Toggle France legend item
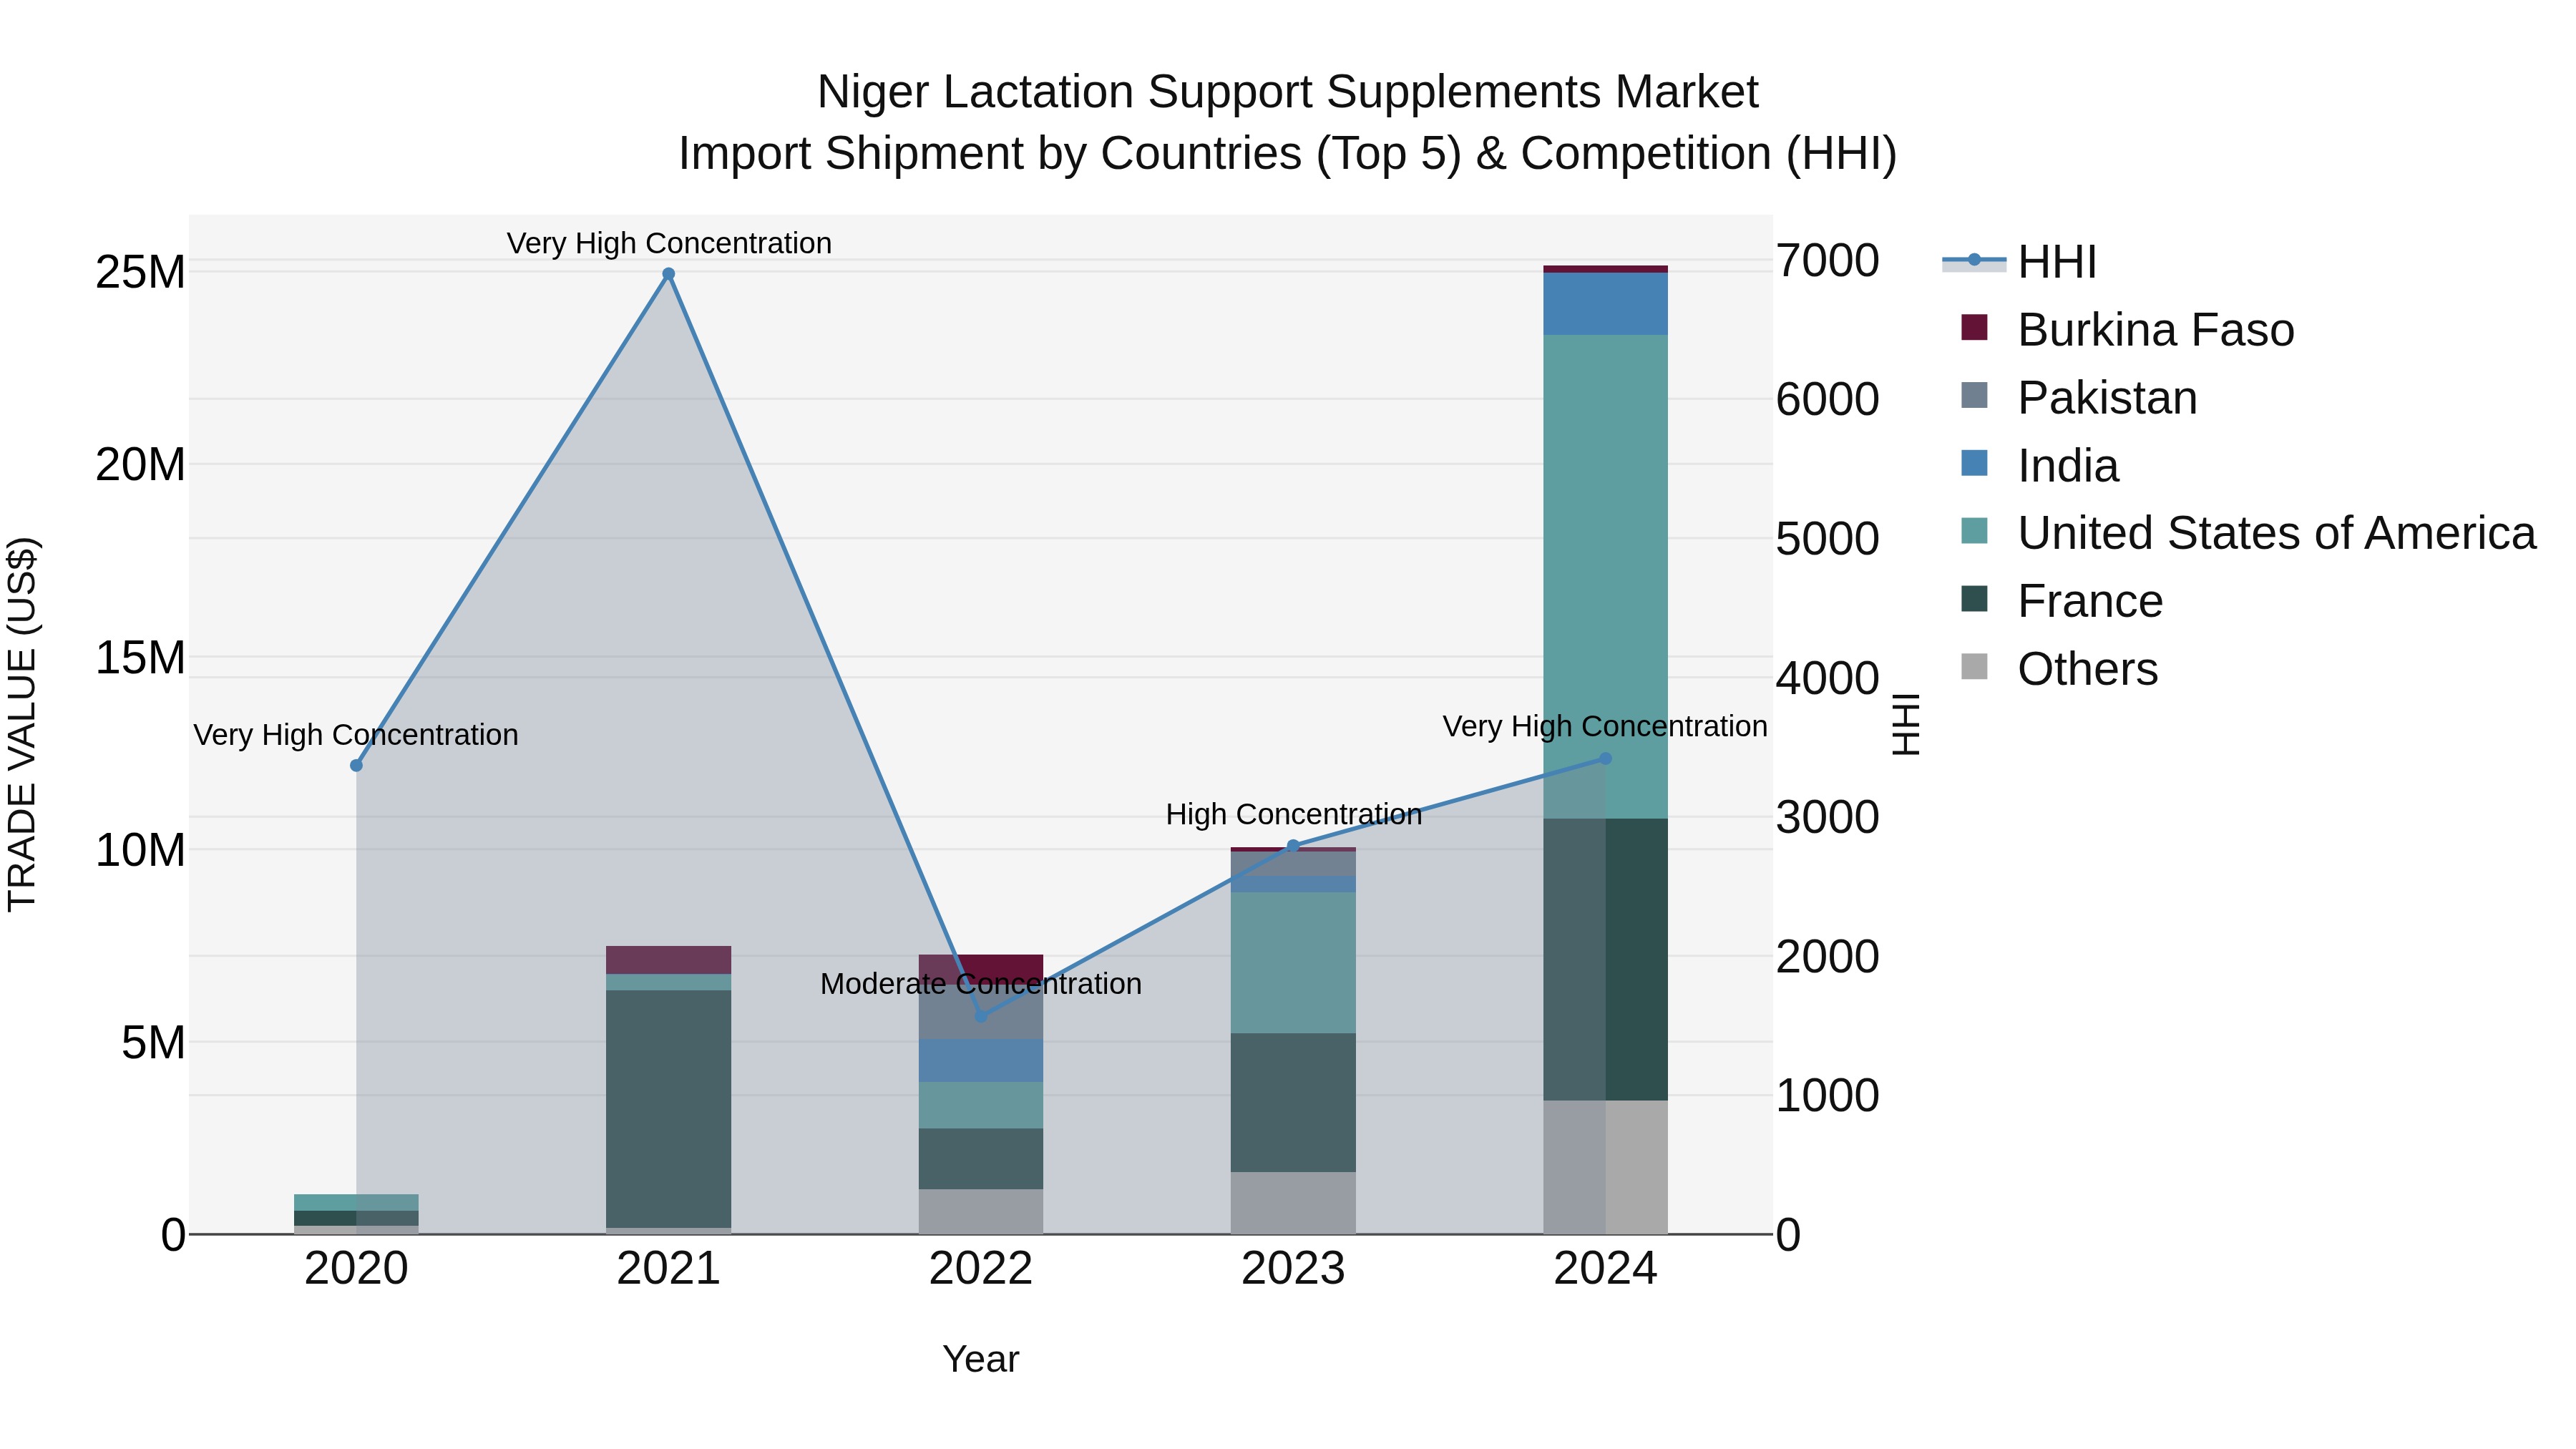 tap(2061, 601)
